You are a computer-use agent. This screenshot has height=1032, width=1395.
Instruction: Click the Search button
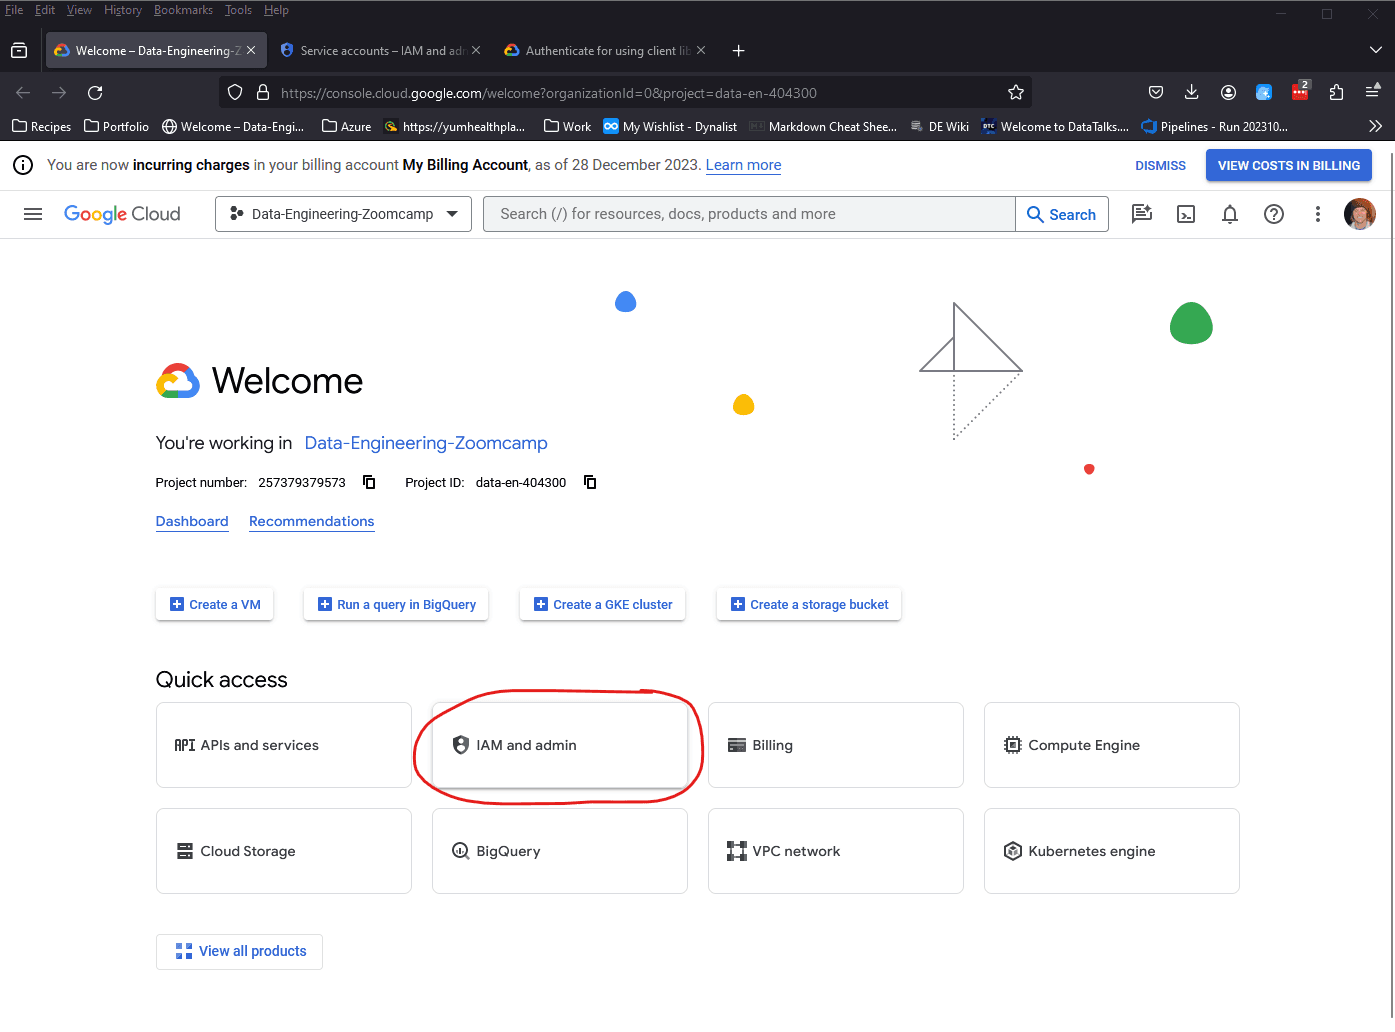click(x=1062, y=214)
